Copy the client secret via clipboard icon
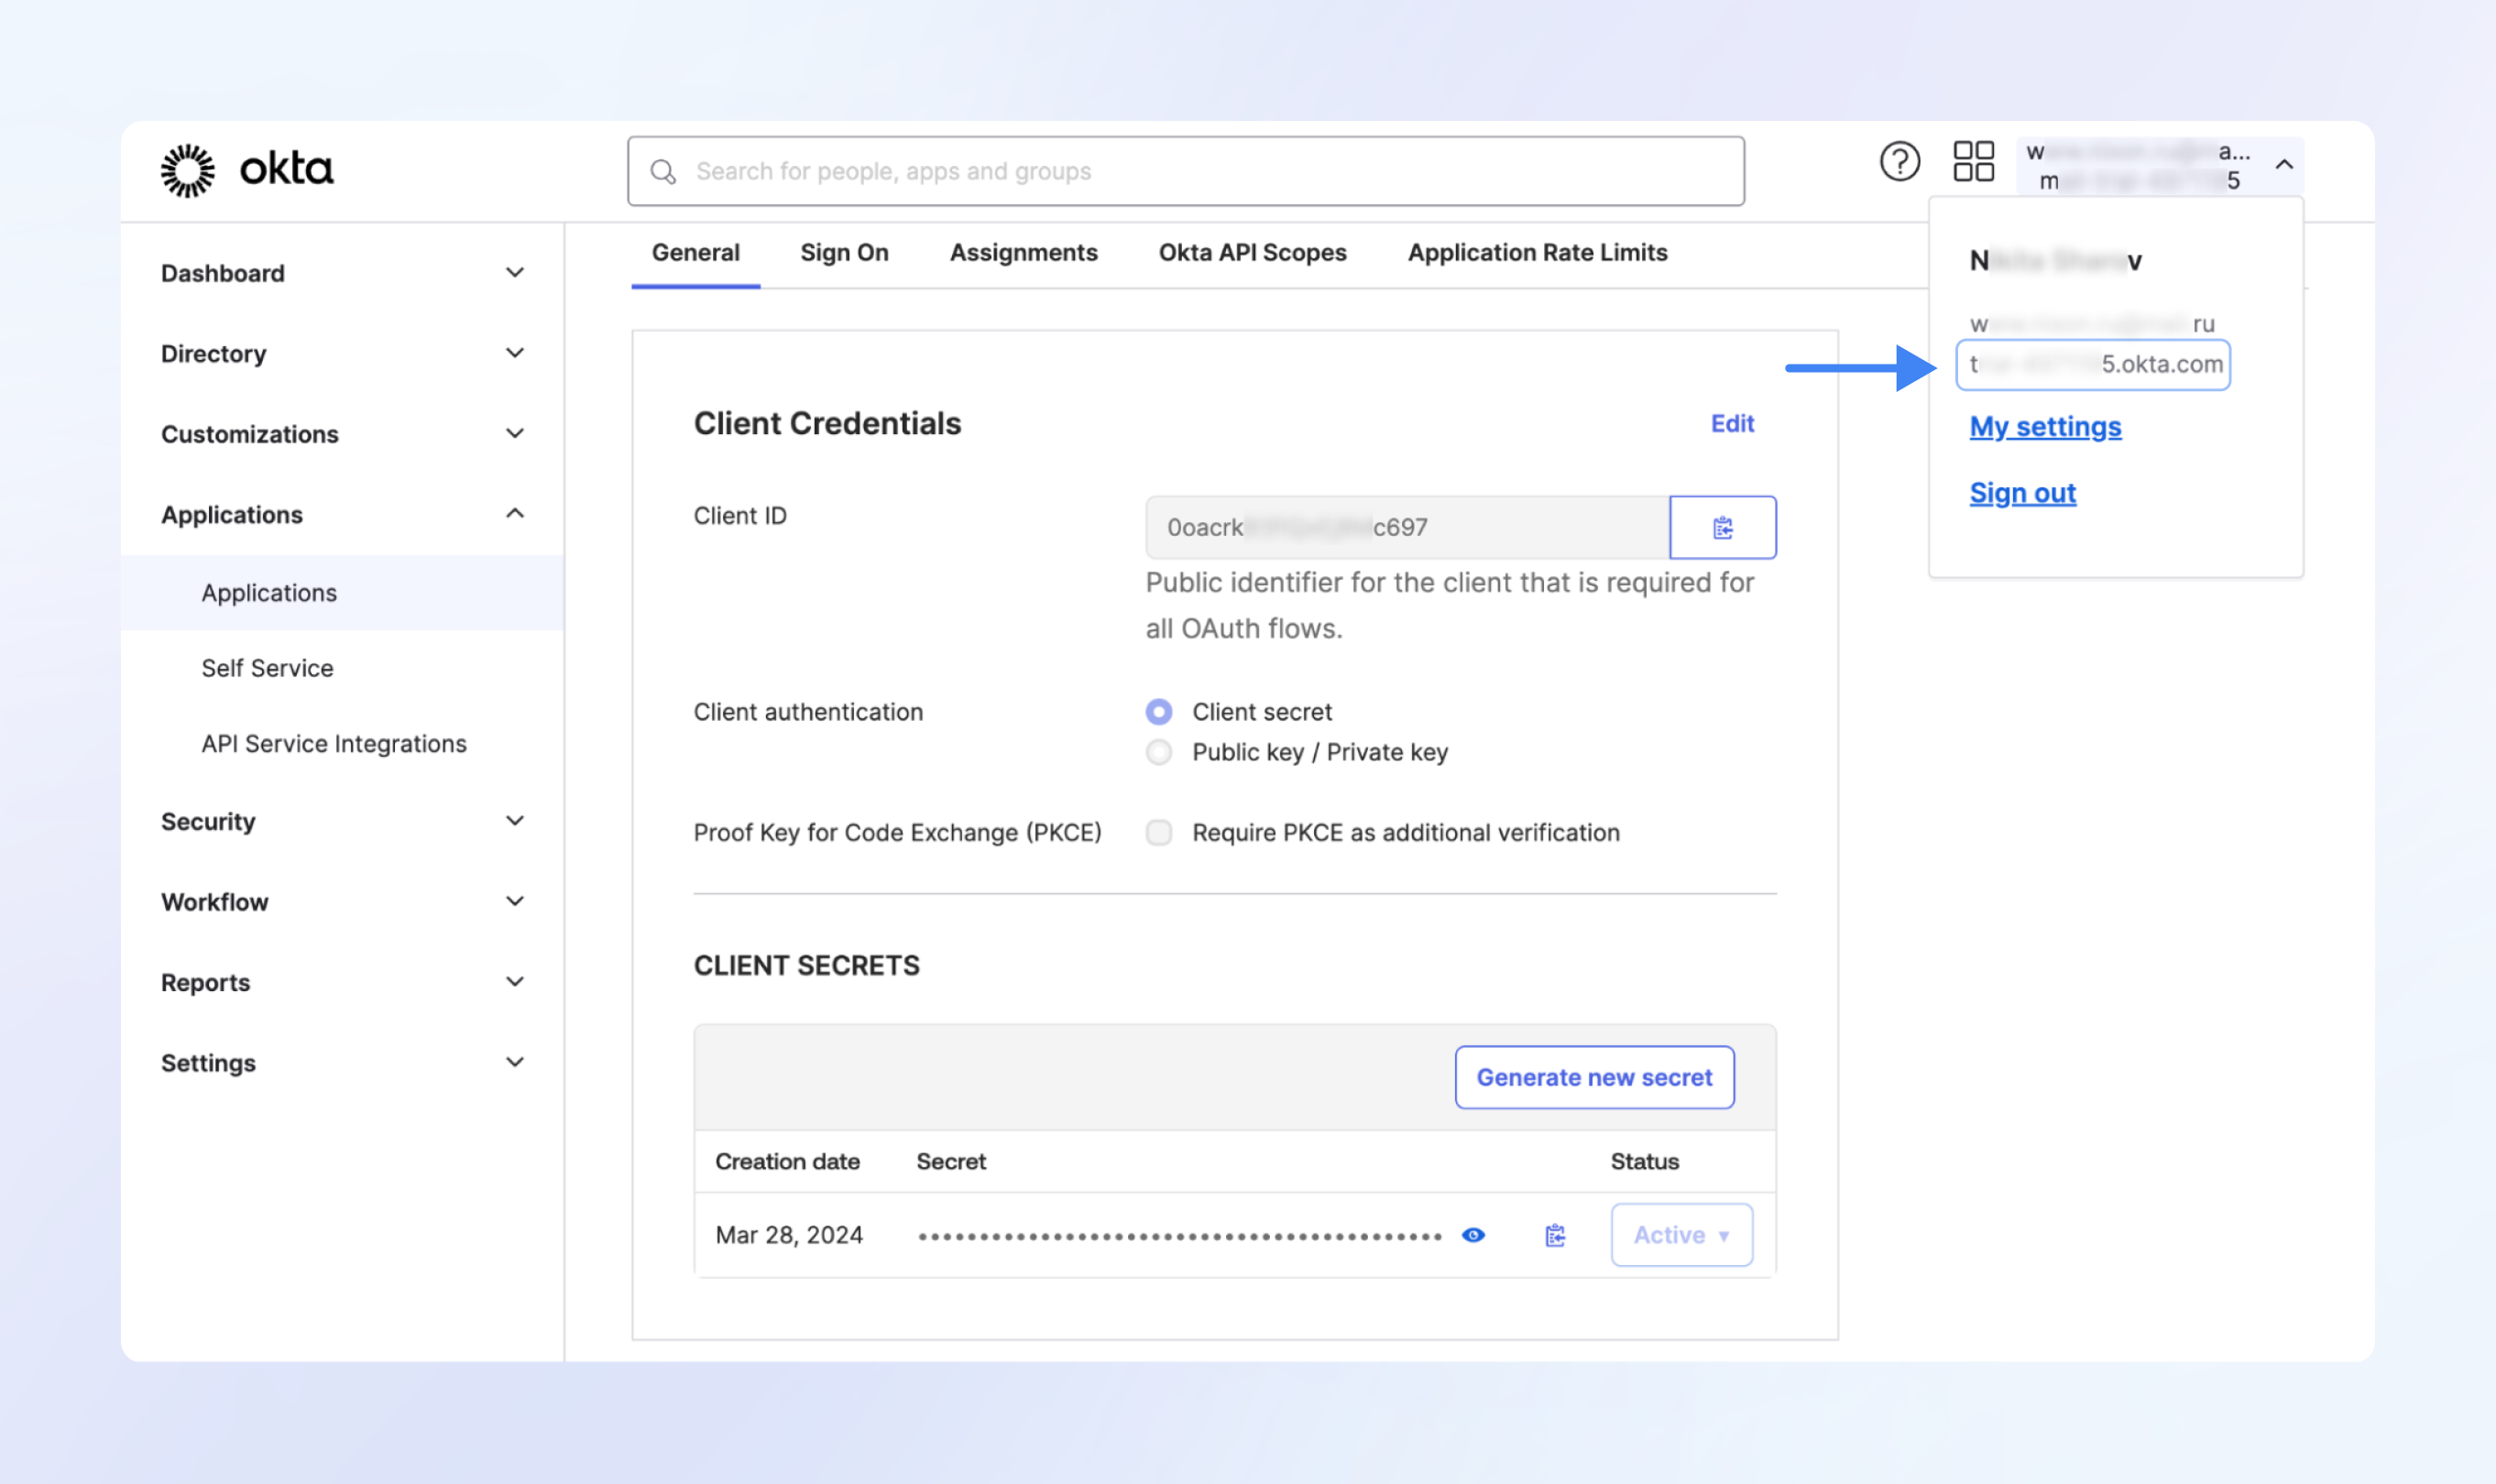The width and height of the screenshot is (2496, 1484). tap(1555, 1235)
